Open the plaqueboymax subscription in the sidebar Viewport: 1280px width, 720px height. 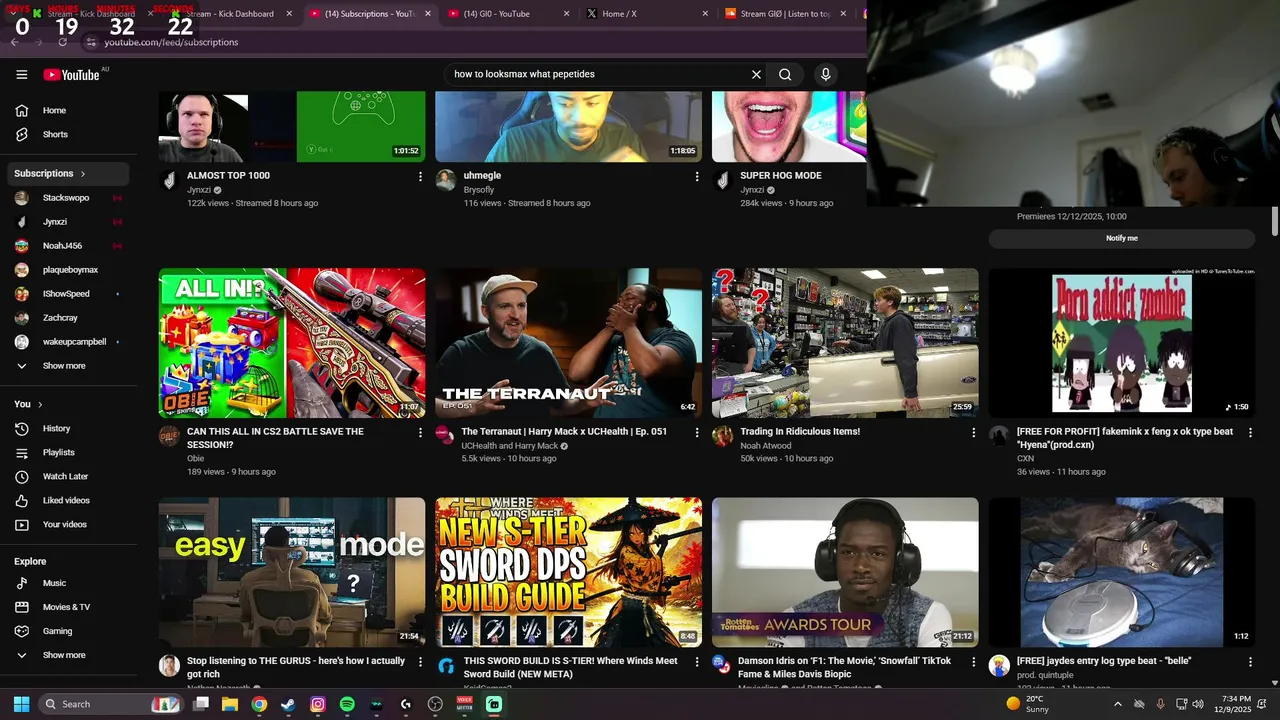[x=66, y=270]
